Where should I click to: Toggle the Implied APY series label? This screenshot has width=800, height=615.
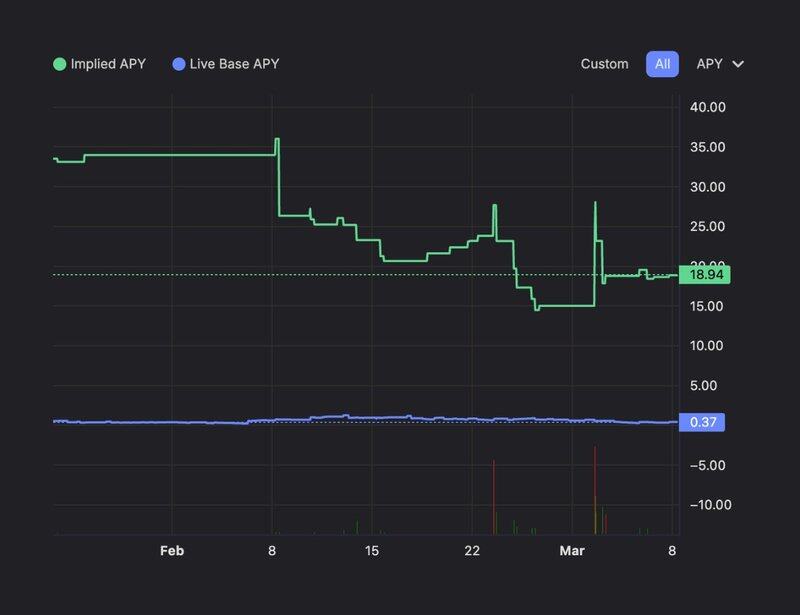pos(108,64)
